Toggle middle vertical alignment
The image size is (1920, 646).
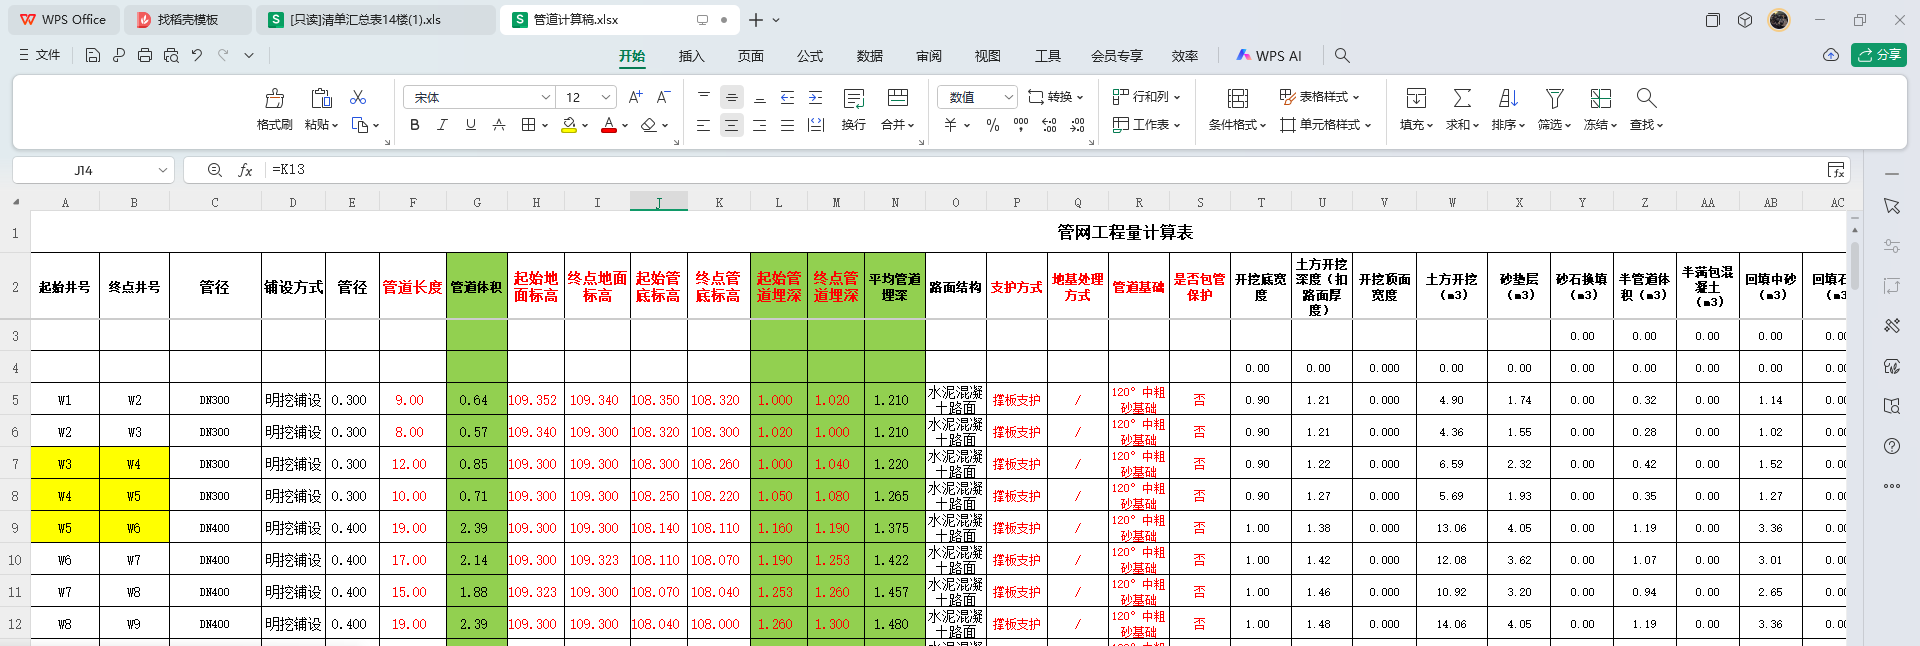(x=732, y=97)
